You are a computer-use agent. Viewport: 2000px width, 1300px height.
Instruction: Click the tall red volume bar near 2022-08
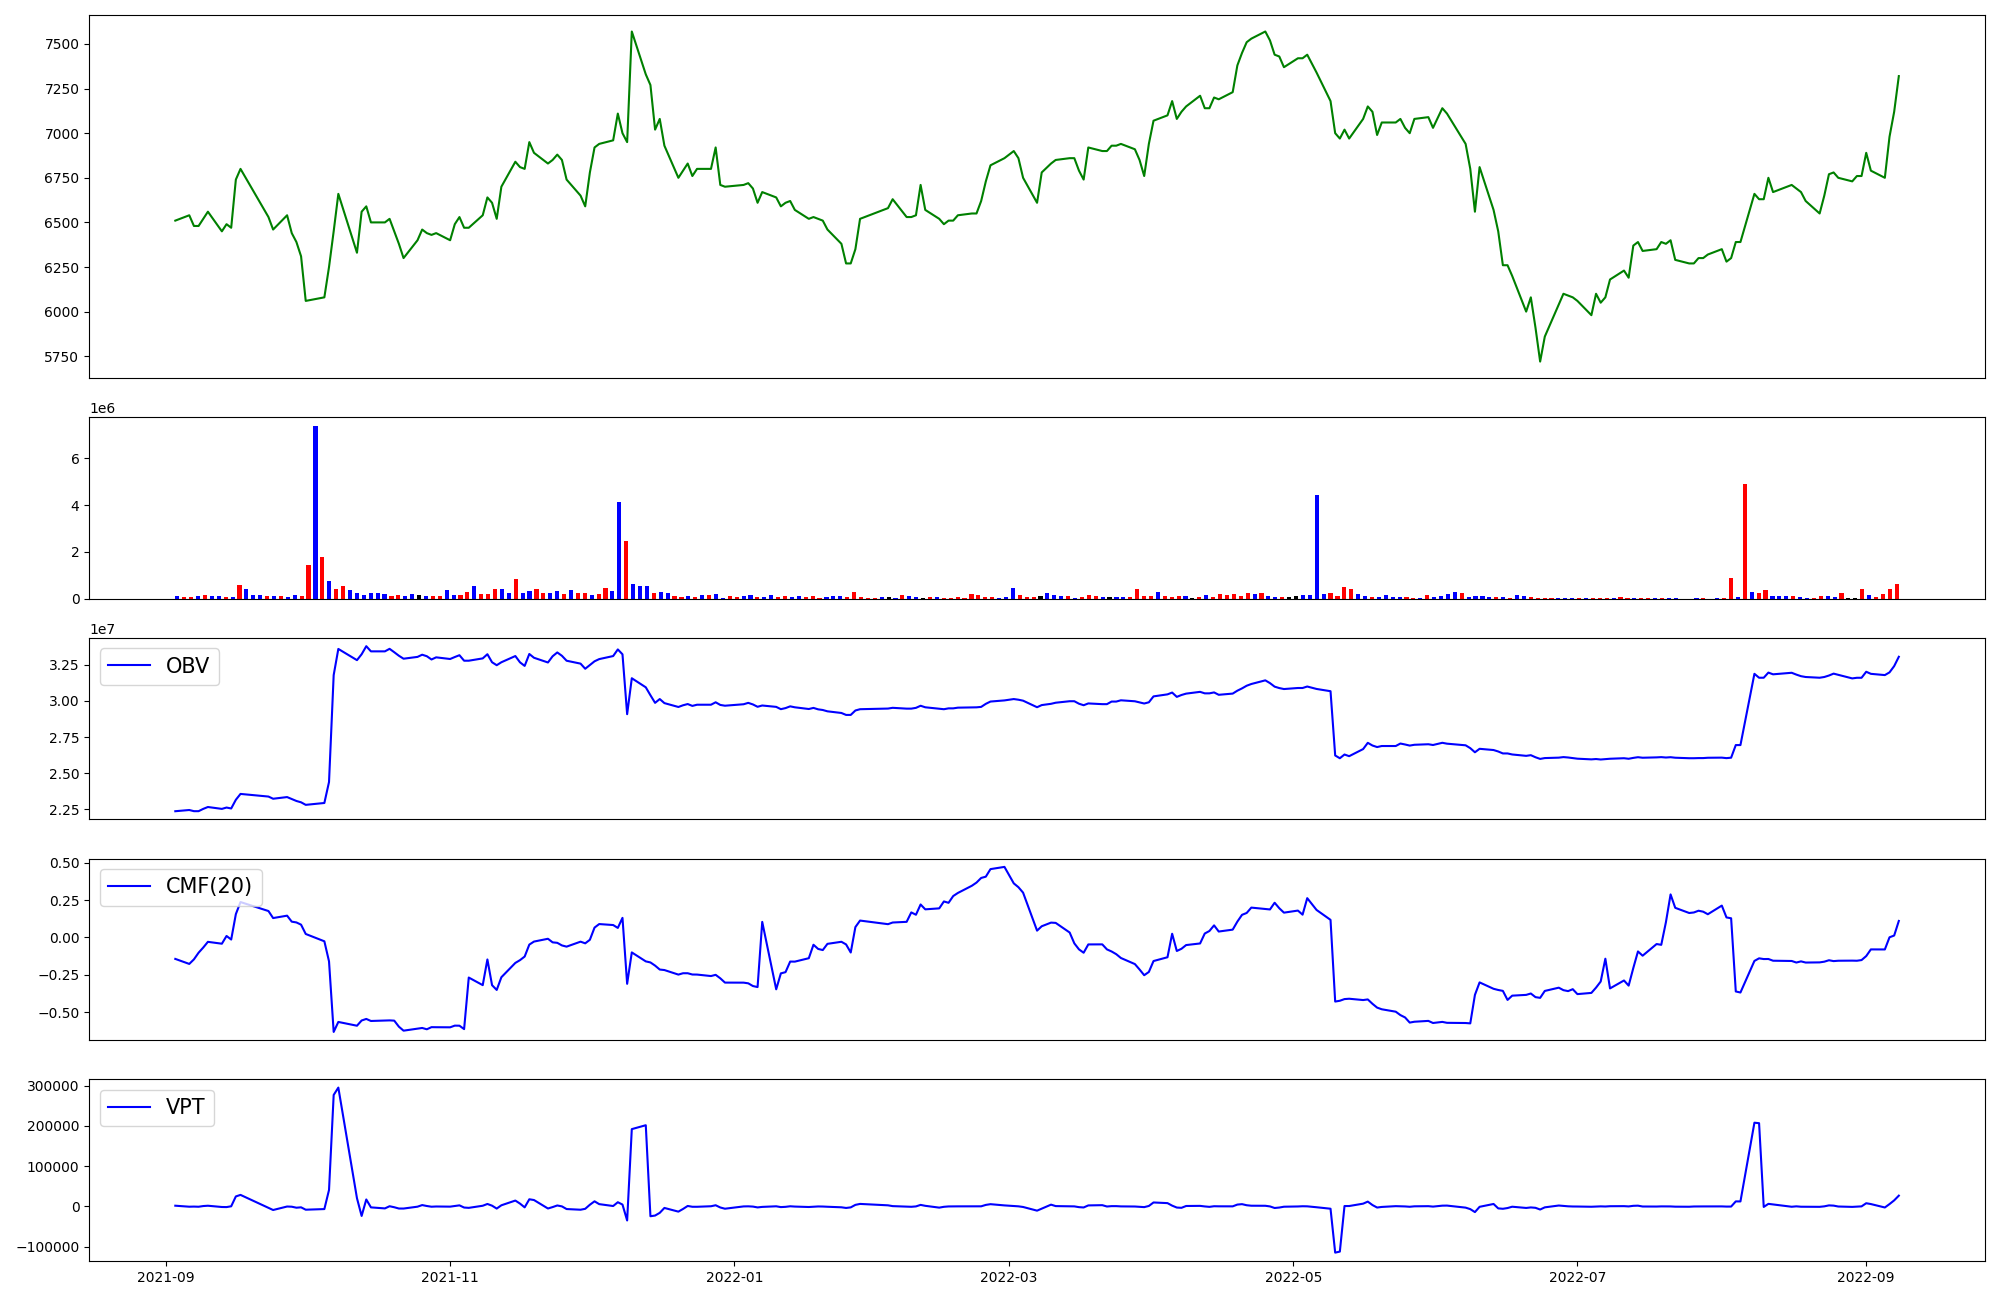click(1745, 541)
